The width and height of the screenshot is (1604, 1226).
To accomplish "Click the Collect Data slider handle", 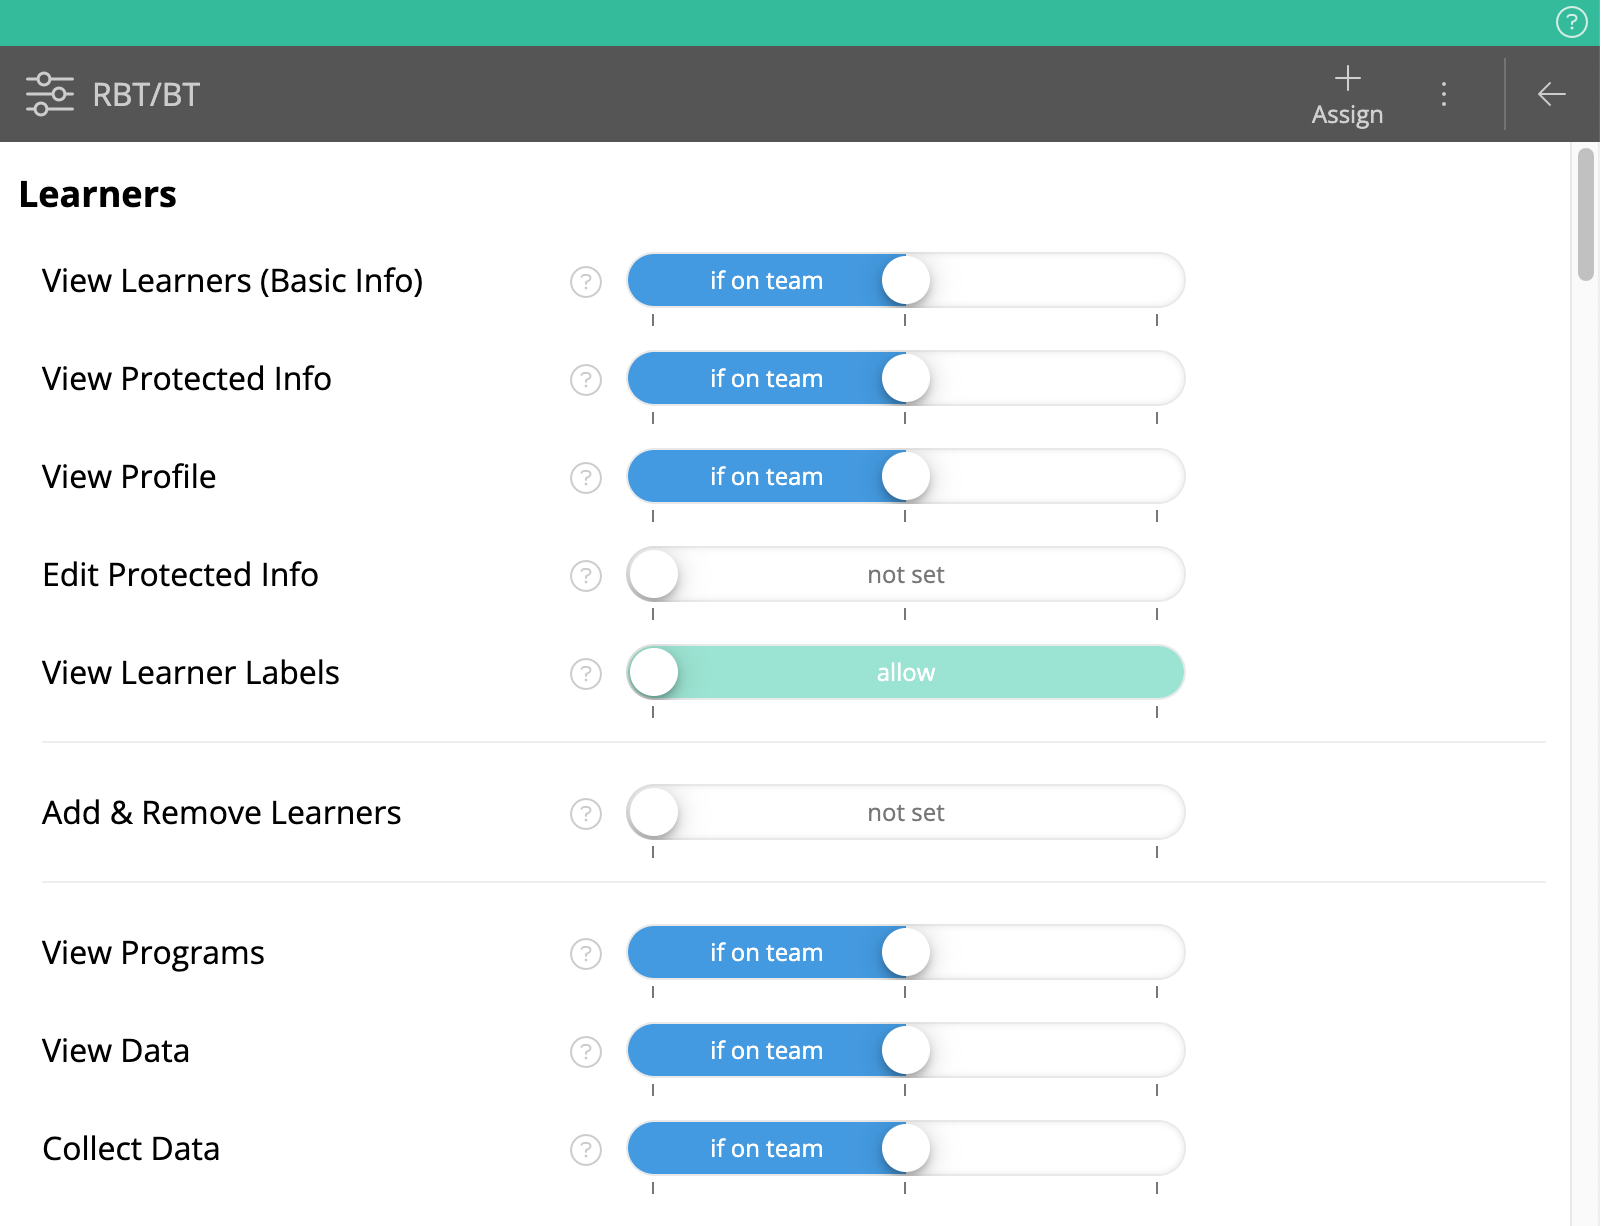I will [x=906, y=1148].
